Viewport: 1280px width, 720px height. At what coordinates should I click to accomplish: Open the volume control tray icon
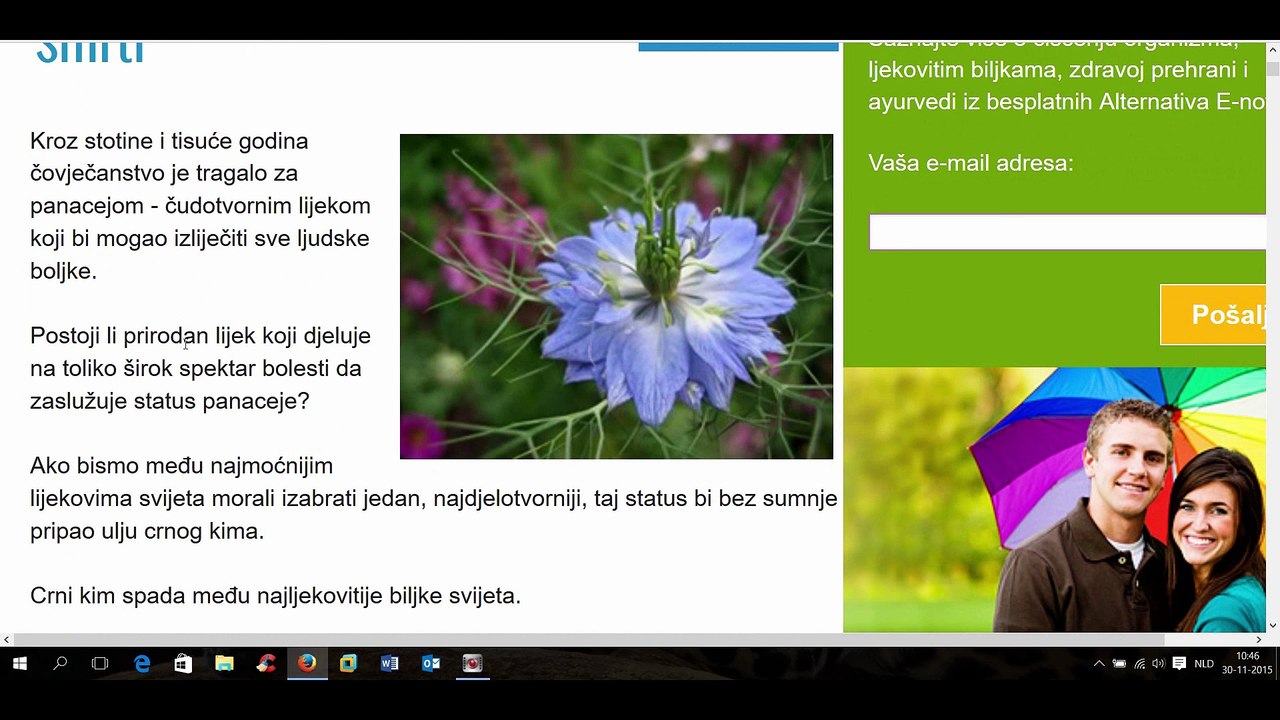coord(1158,663)
